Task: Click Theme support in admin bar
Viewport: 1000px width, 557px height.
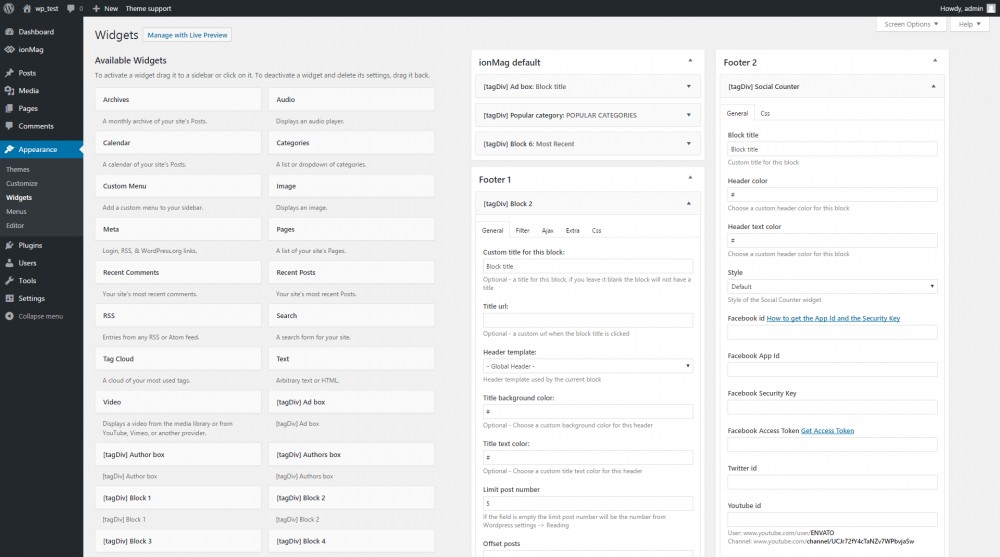Action: pyautogui.click(x=148, y=8)
